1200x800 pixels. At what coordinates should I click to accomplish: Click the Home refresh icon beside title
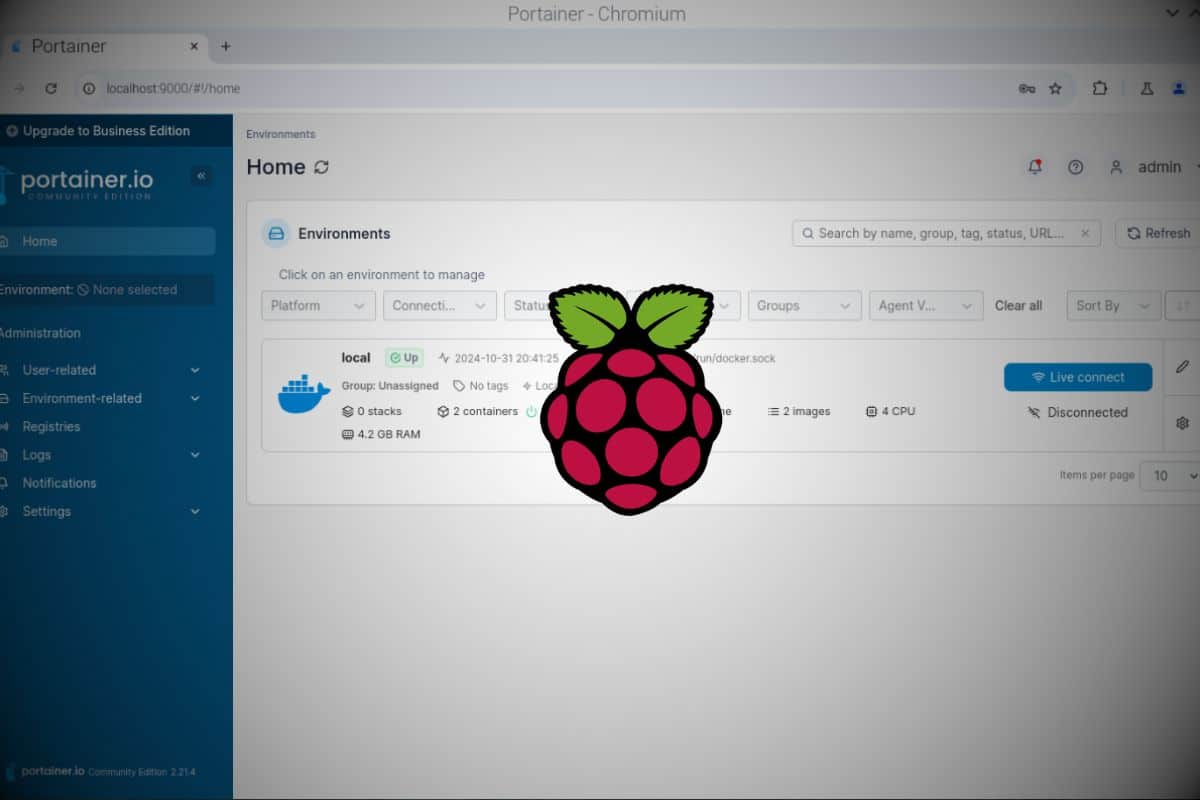click(x=321, y=167)
